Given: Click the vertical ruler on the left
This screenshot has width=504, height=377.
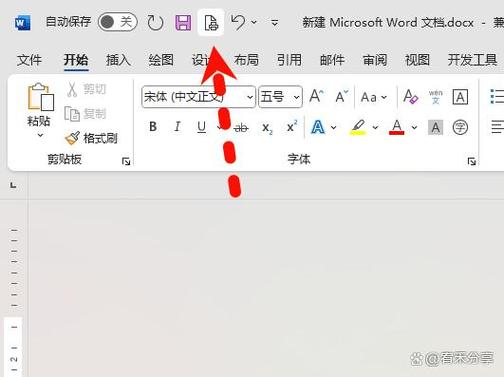Looking at the screenshot, I should (x=14, y=288).
